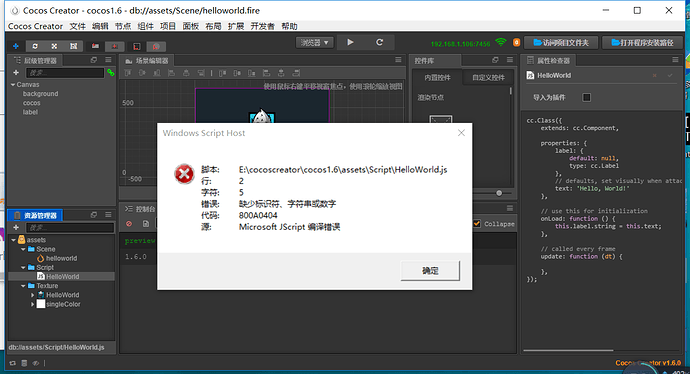This screenshot has width=690, height=374.
Task: Expand the singleColor texture asset
Action: pos(33,304)
